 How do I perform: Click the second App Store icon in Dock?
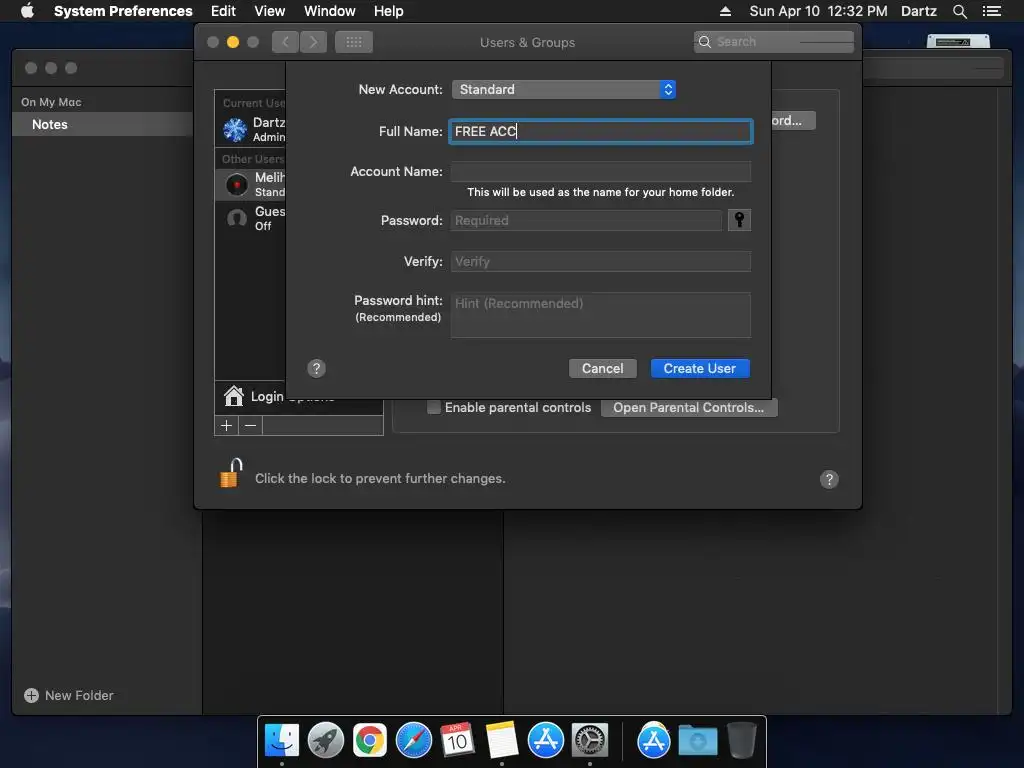(x=654, y=741)
